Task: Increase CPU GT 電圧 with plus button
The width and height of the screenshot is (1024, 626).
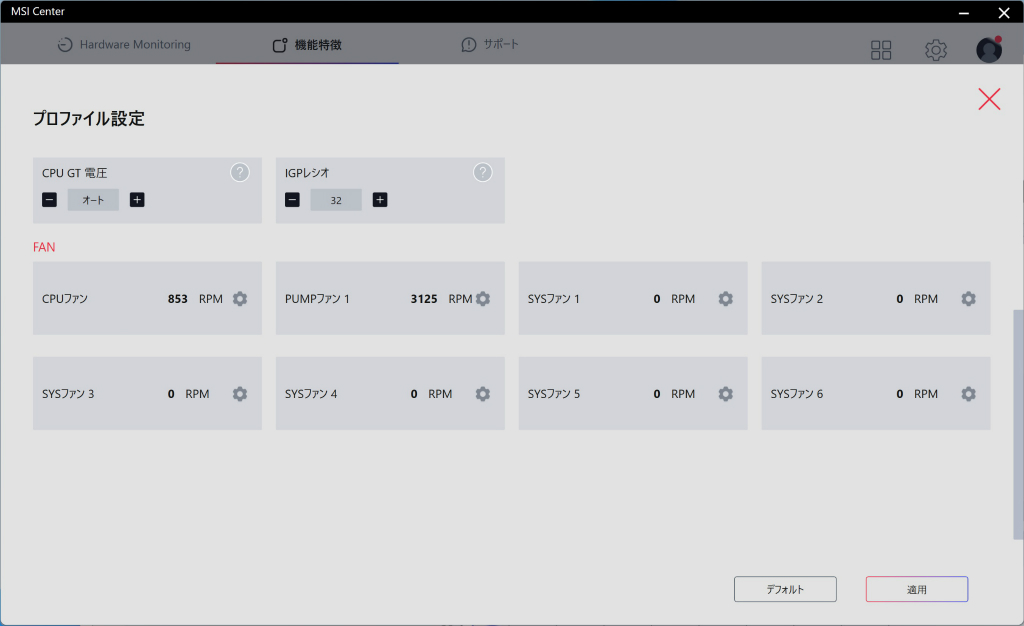Action: 137,200
